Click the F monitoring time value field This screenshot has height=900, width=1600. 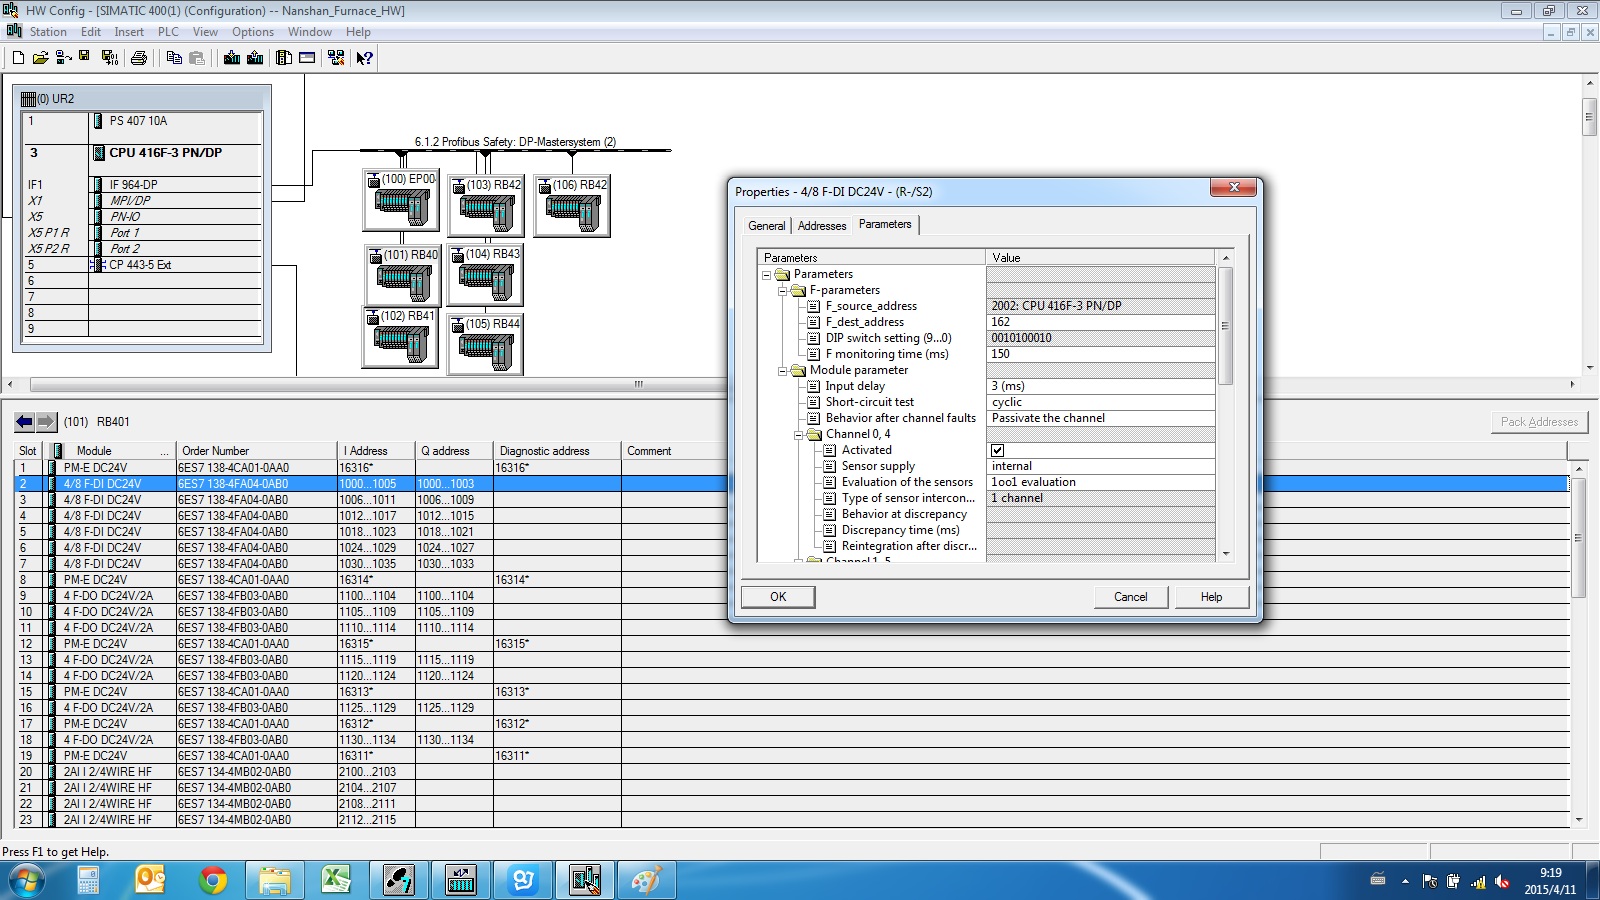[1100, 354]
